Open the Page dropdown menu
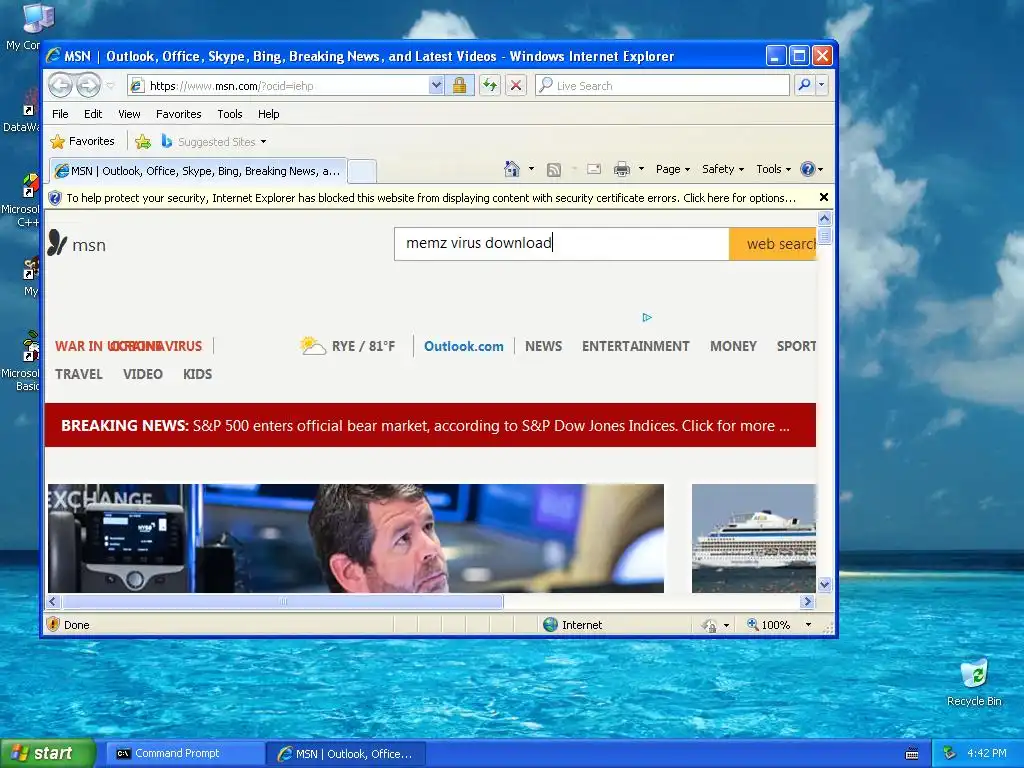 (673, 169)
